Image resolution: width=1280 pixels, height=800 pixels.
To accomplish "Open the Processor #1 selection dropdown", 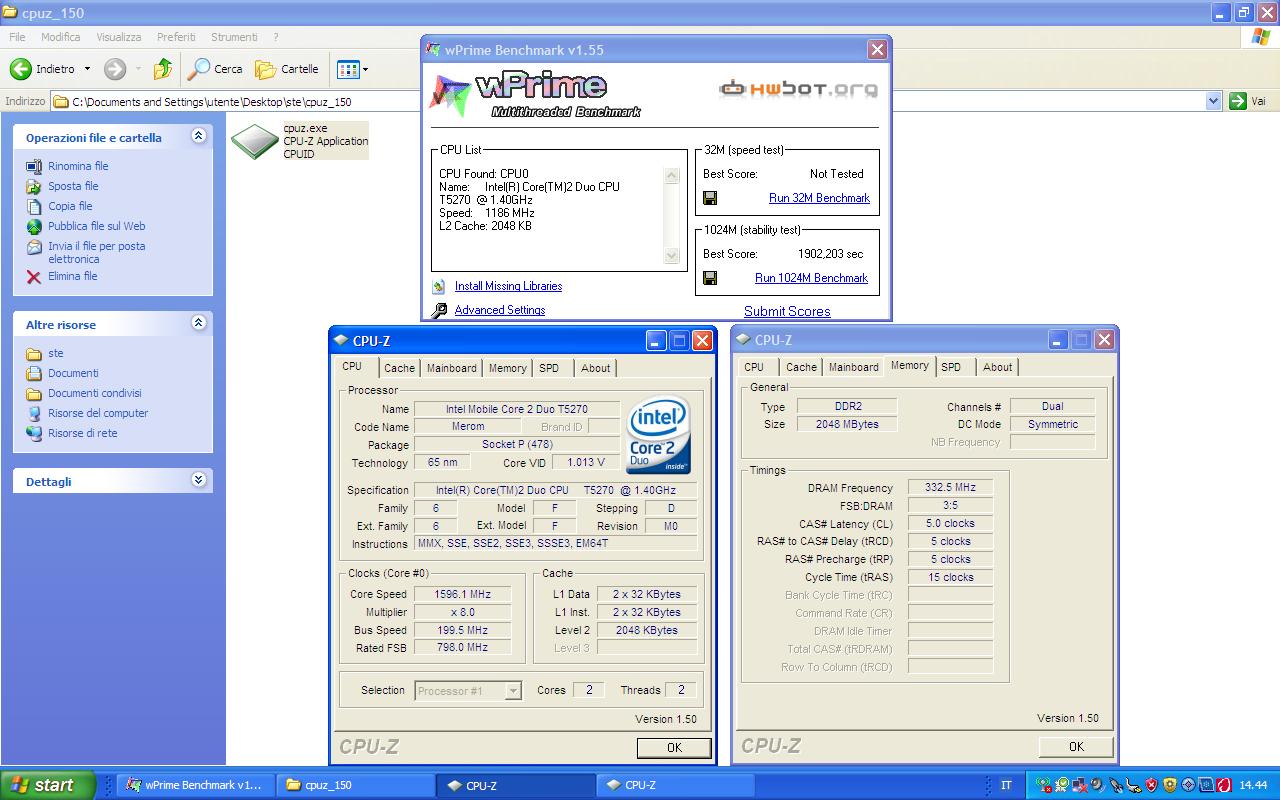I will coord(513,691).
